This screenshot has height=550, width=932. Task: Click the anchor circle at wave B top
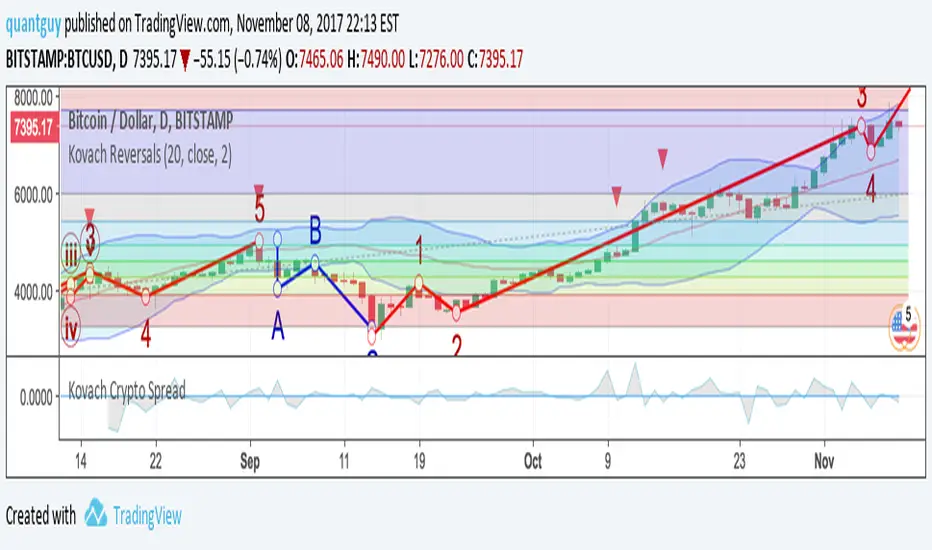315,262
